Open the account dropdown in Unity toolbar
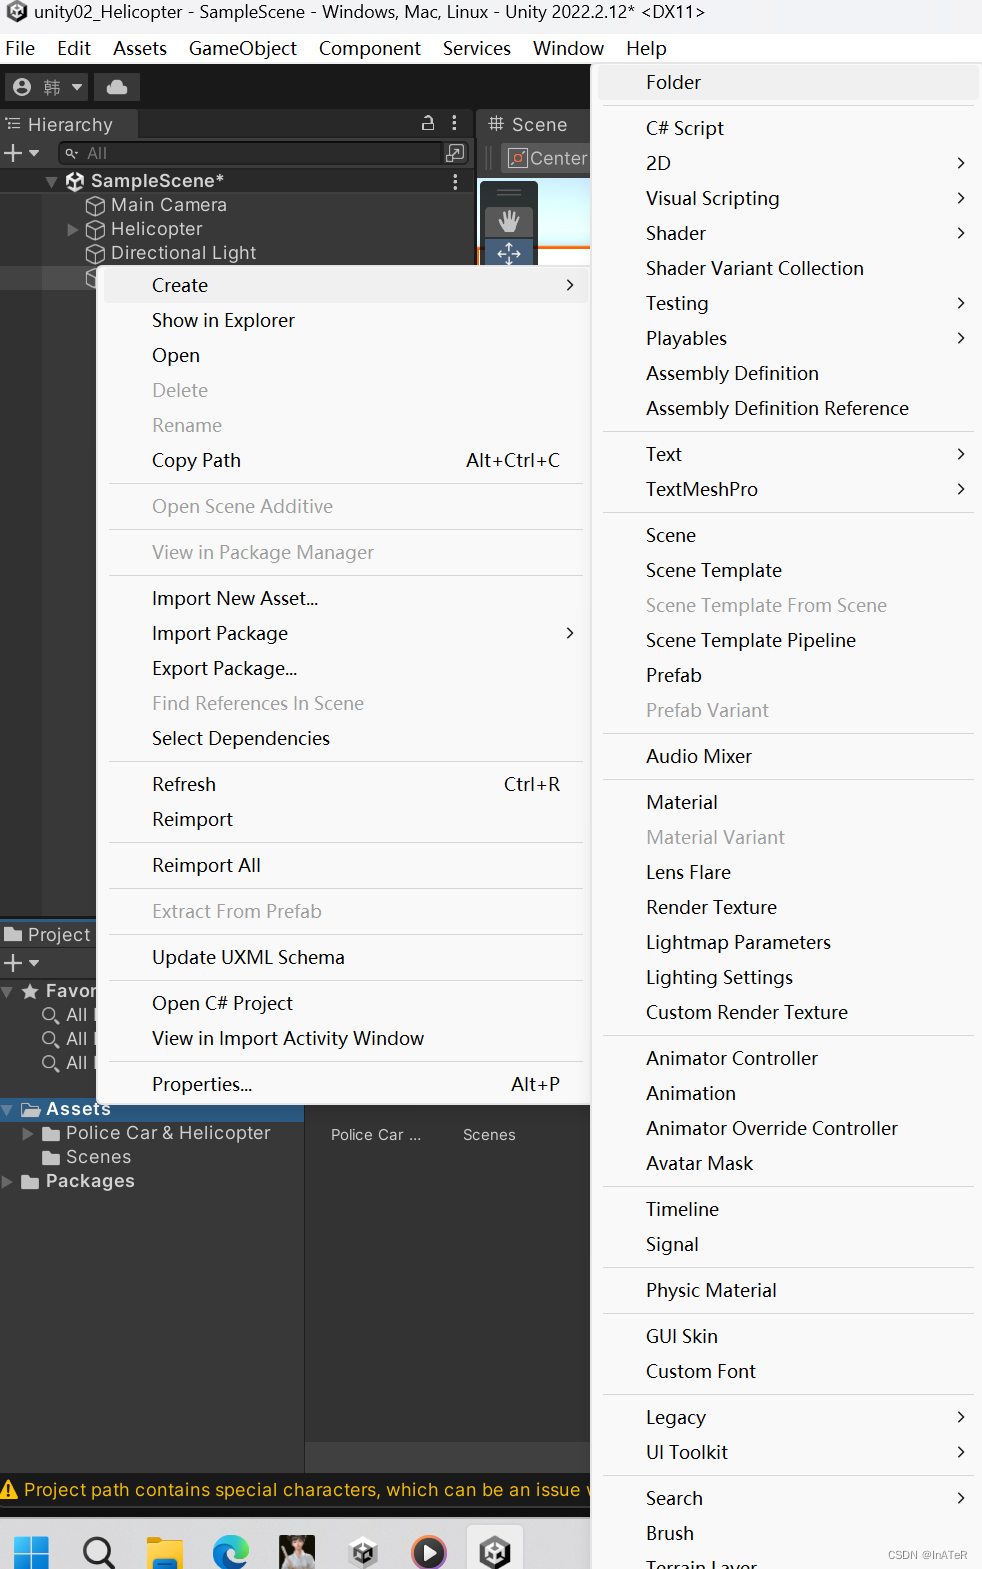Screen dimensions: 982x1569 click(47, 87)
